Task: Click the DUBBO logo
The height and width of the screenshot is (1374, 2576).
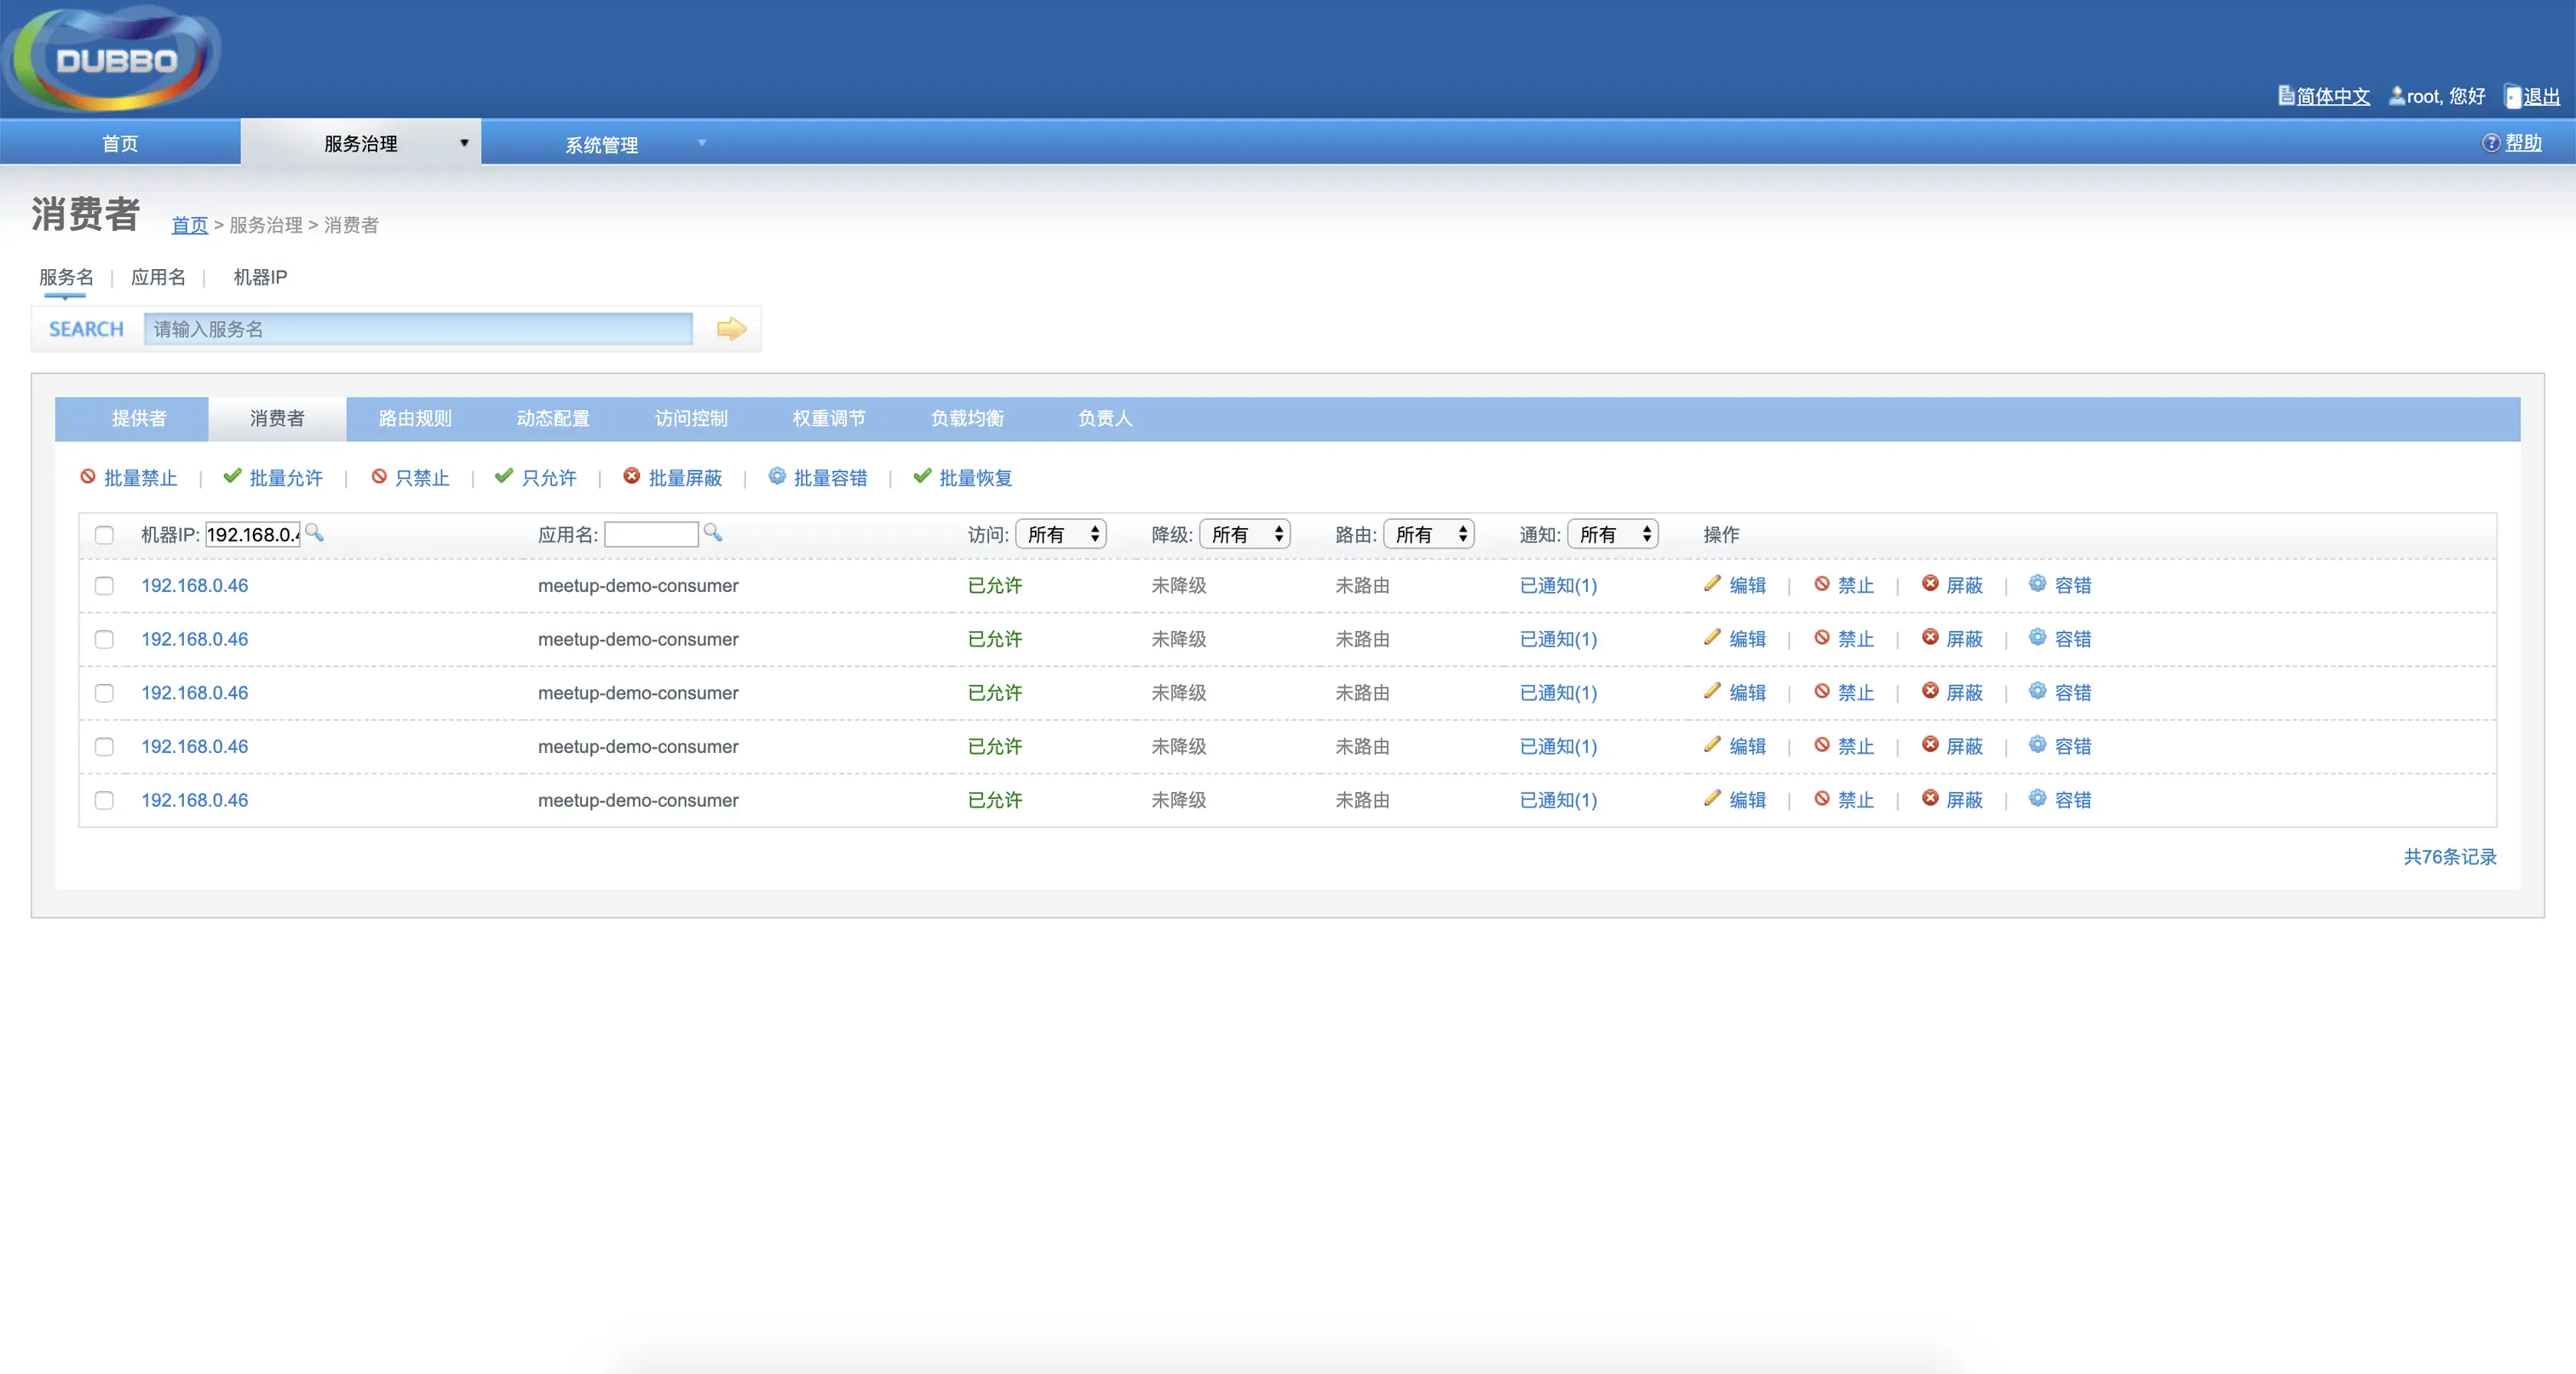Action: tap(113, 60)
